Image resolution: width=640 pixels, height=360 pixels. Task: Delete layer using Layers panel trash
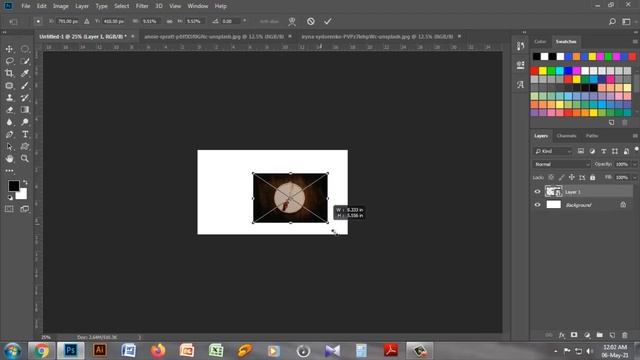[x=624, y=335]
